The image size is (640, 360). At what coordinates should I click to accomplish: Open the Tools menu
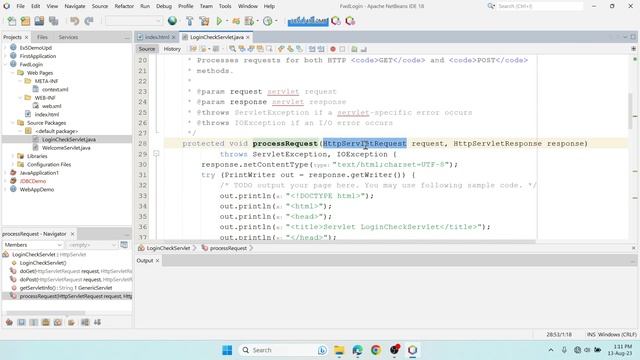tap(225, 6)
